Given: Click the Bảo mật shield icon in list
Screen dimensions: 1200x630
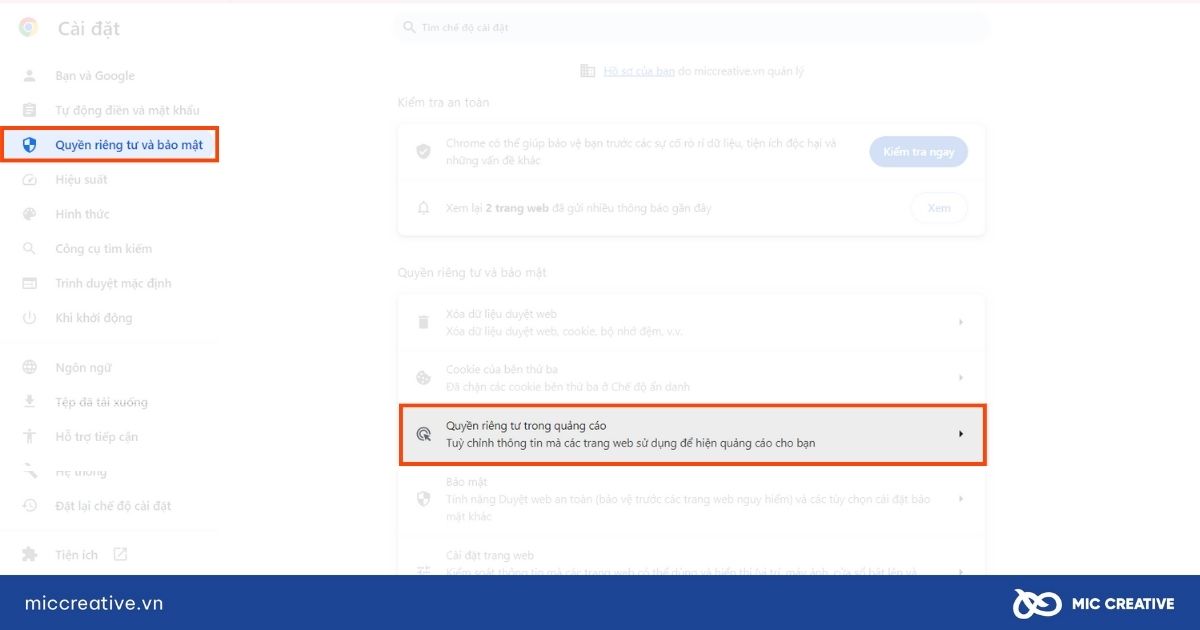Looking at the screenshot, I should click(424, 498).
